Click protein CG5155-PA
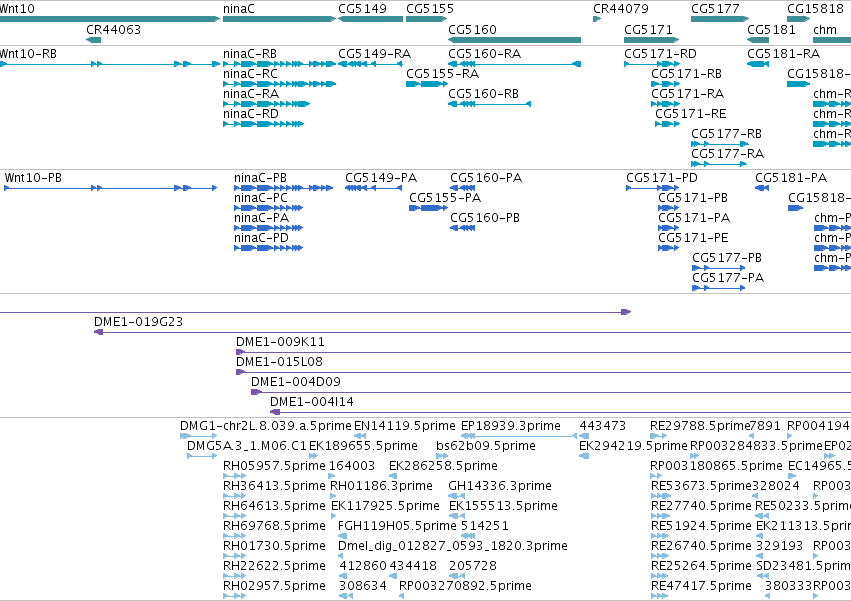Image resolution: width=851 pixels, height=601 pixels. [x=445, y=199]
